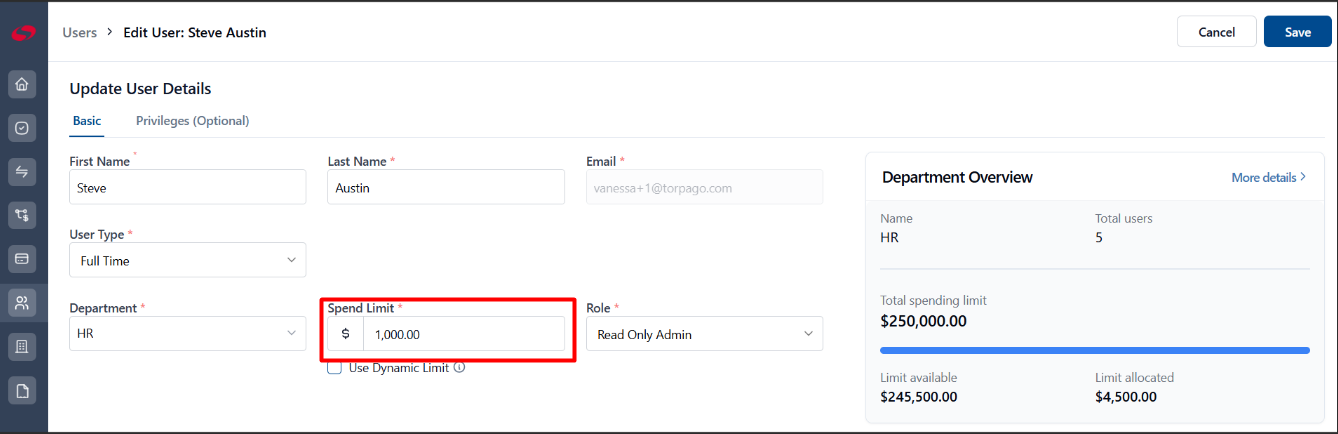
Task: Open the workflow payments sidebar icon
Action: tap(23, 215)
